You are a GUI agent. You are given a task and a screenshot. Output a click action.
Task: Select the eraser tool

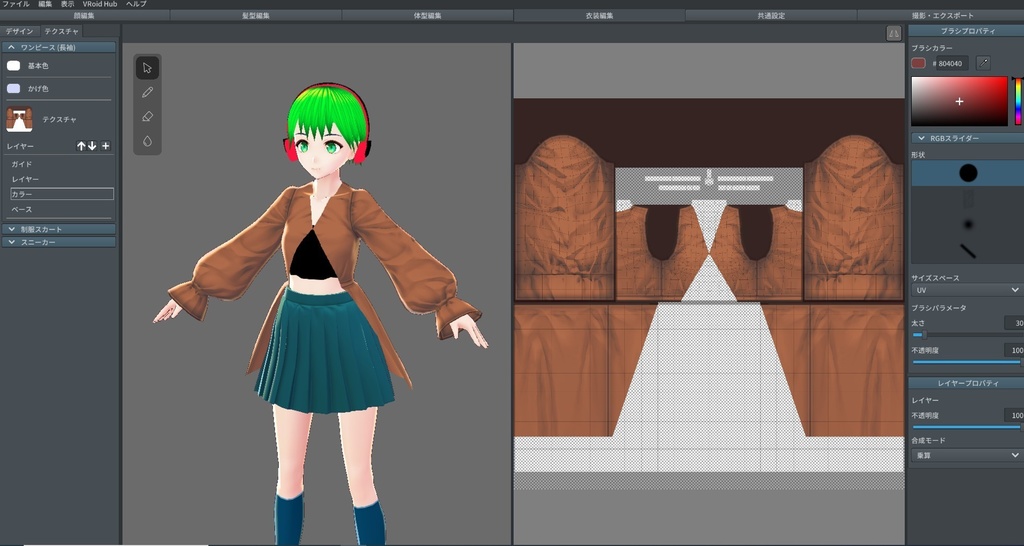147,117
